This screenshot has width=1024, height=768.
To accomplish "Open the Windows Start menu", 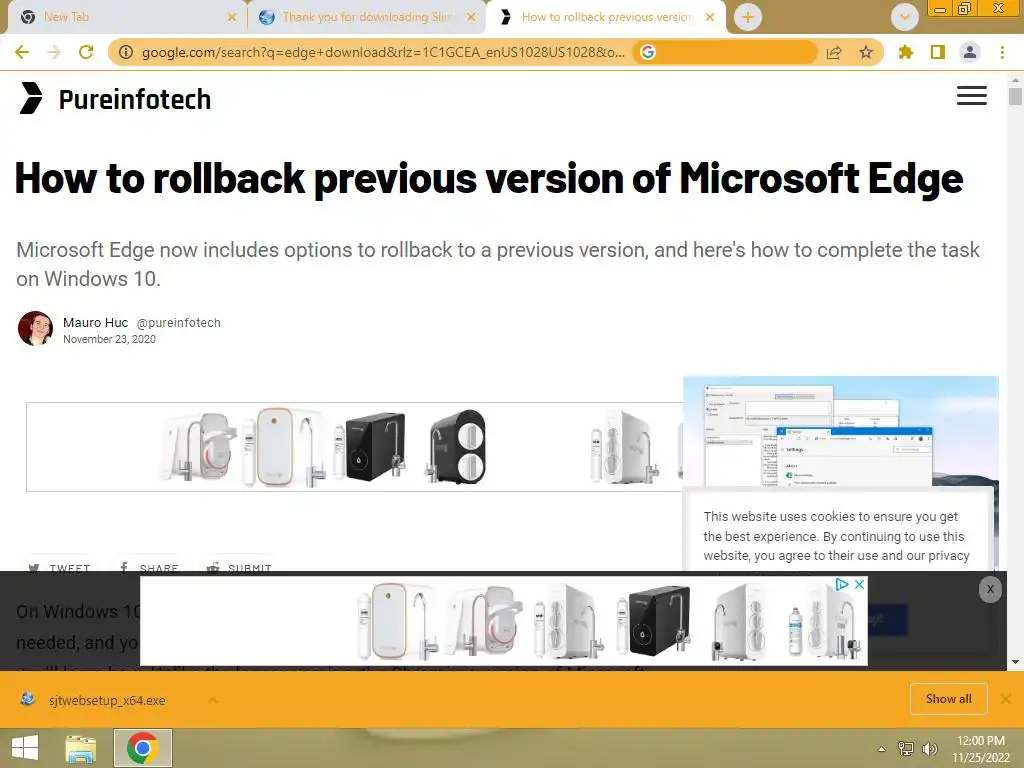I will [x=24, y=748].
